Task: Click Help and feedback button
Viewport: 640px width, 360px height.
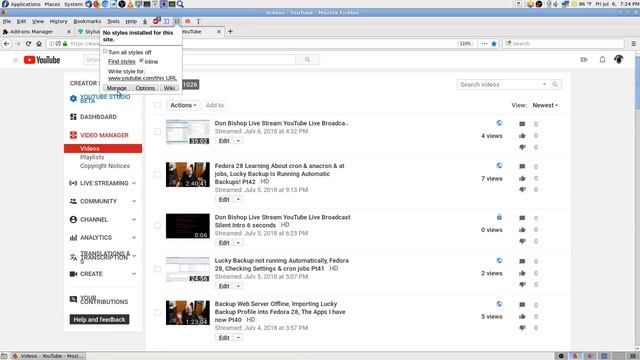Action: [99, 319]
